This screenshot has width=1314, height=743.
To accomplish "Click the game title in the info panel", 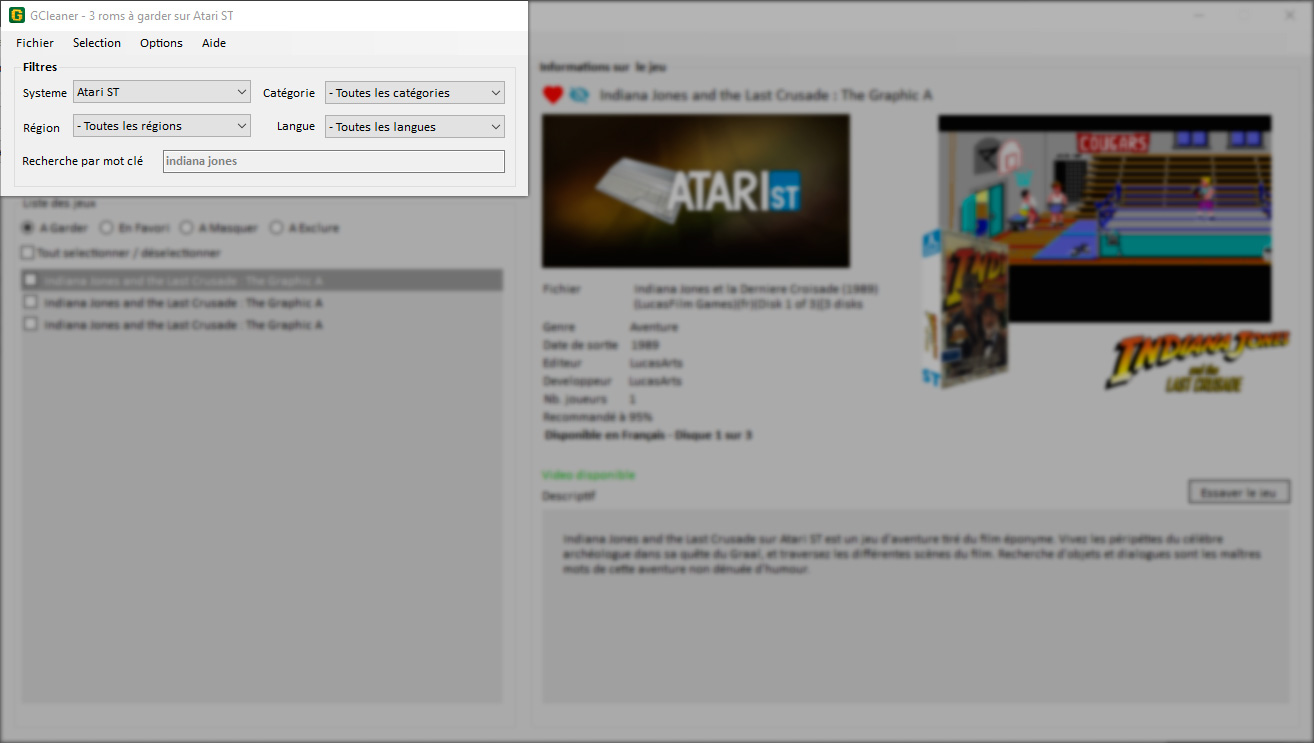I will [x=766, y=95].
